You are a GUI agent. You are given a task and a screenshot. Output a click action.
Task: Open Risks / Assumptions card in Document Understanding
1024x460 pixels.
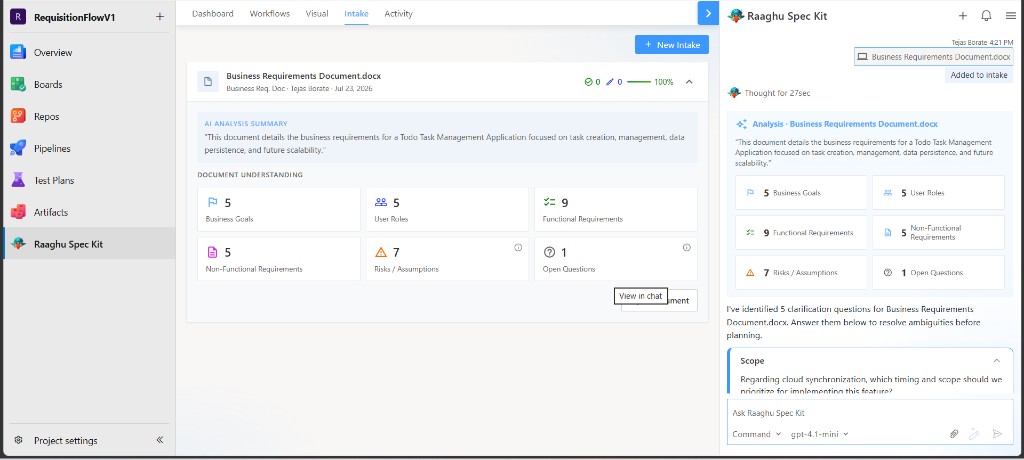447,259
